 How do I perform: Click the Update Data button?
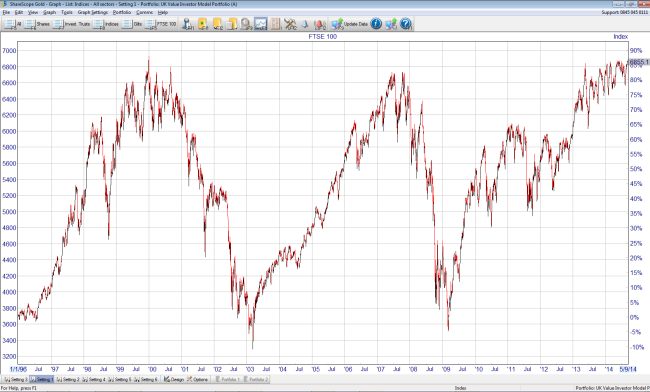[350, 24]
